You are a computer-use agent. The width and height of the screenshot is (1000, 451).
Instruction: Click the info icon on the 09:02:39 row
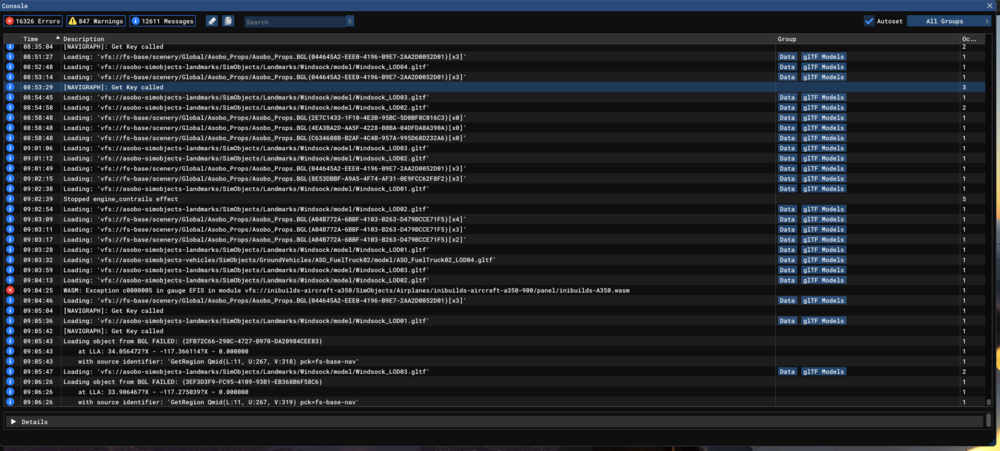(10, 199)
